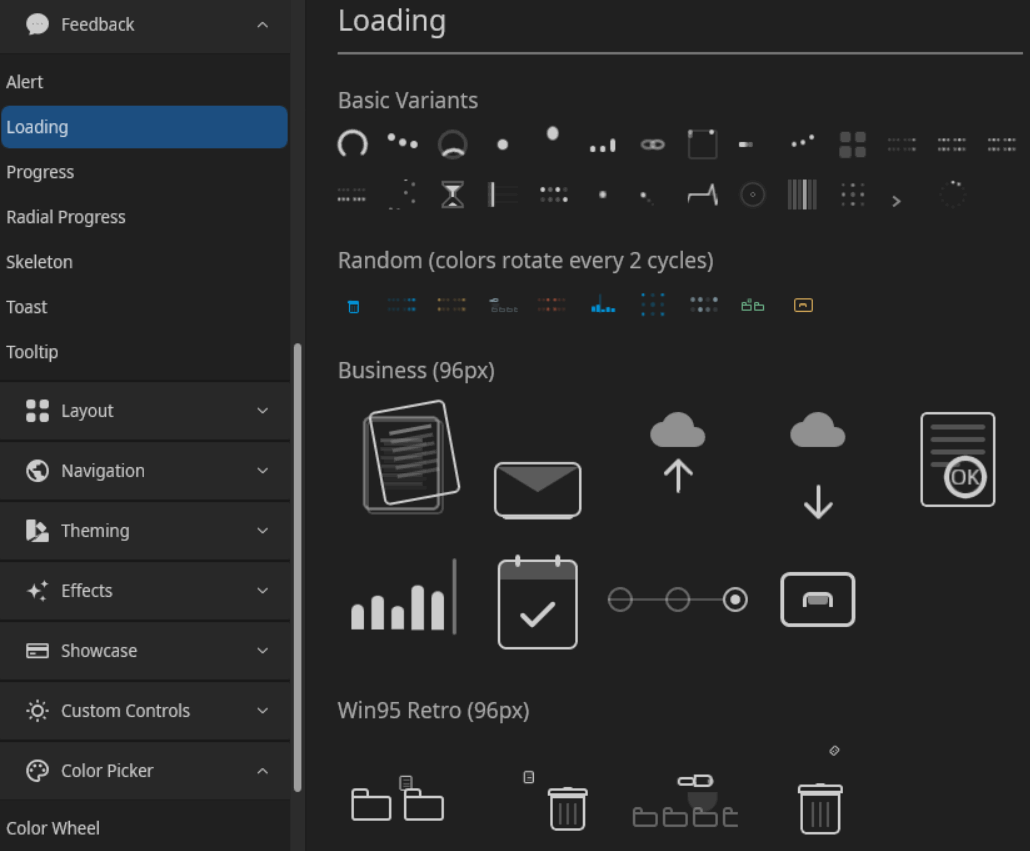
Task: Click the chain link loading spinner
Action: pyautogui.click(x=653, y=144)
